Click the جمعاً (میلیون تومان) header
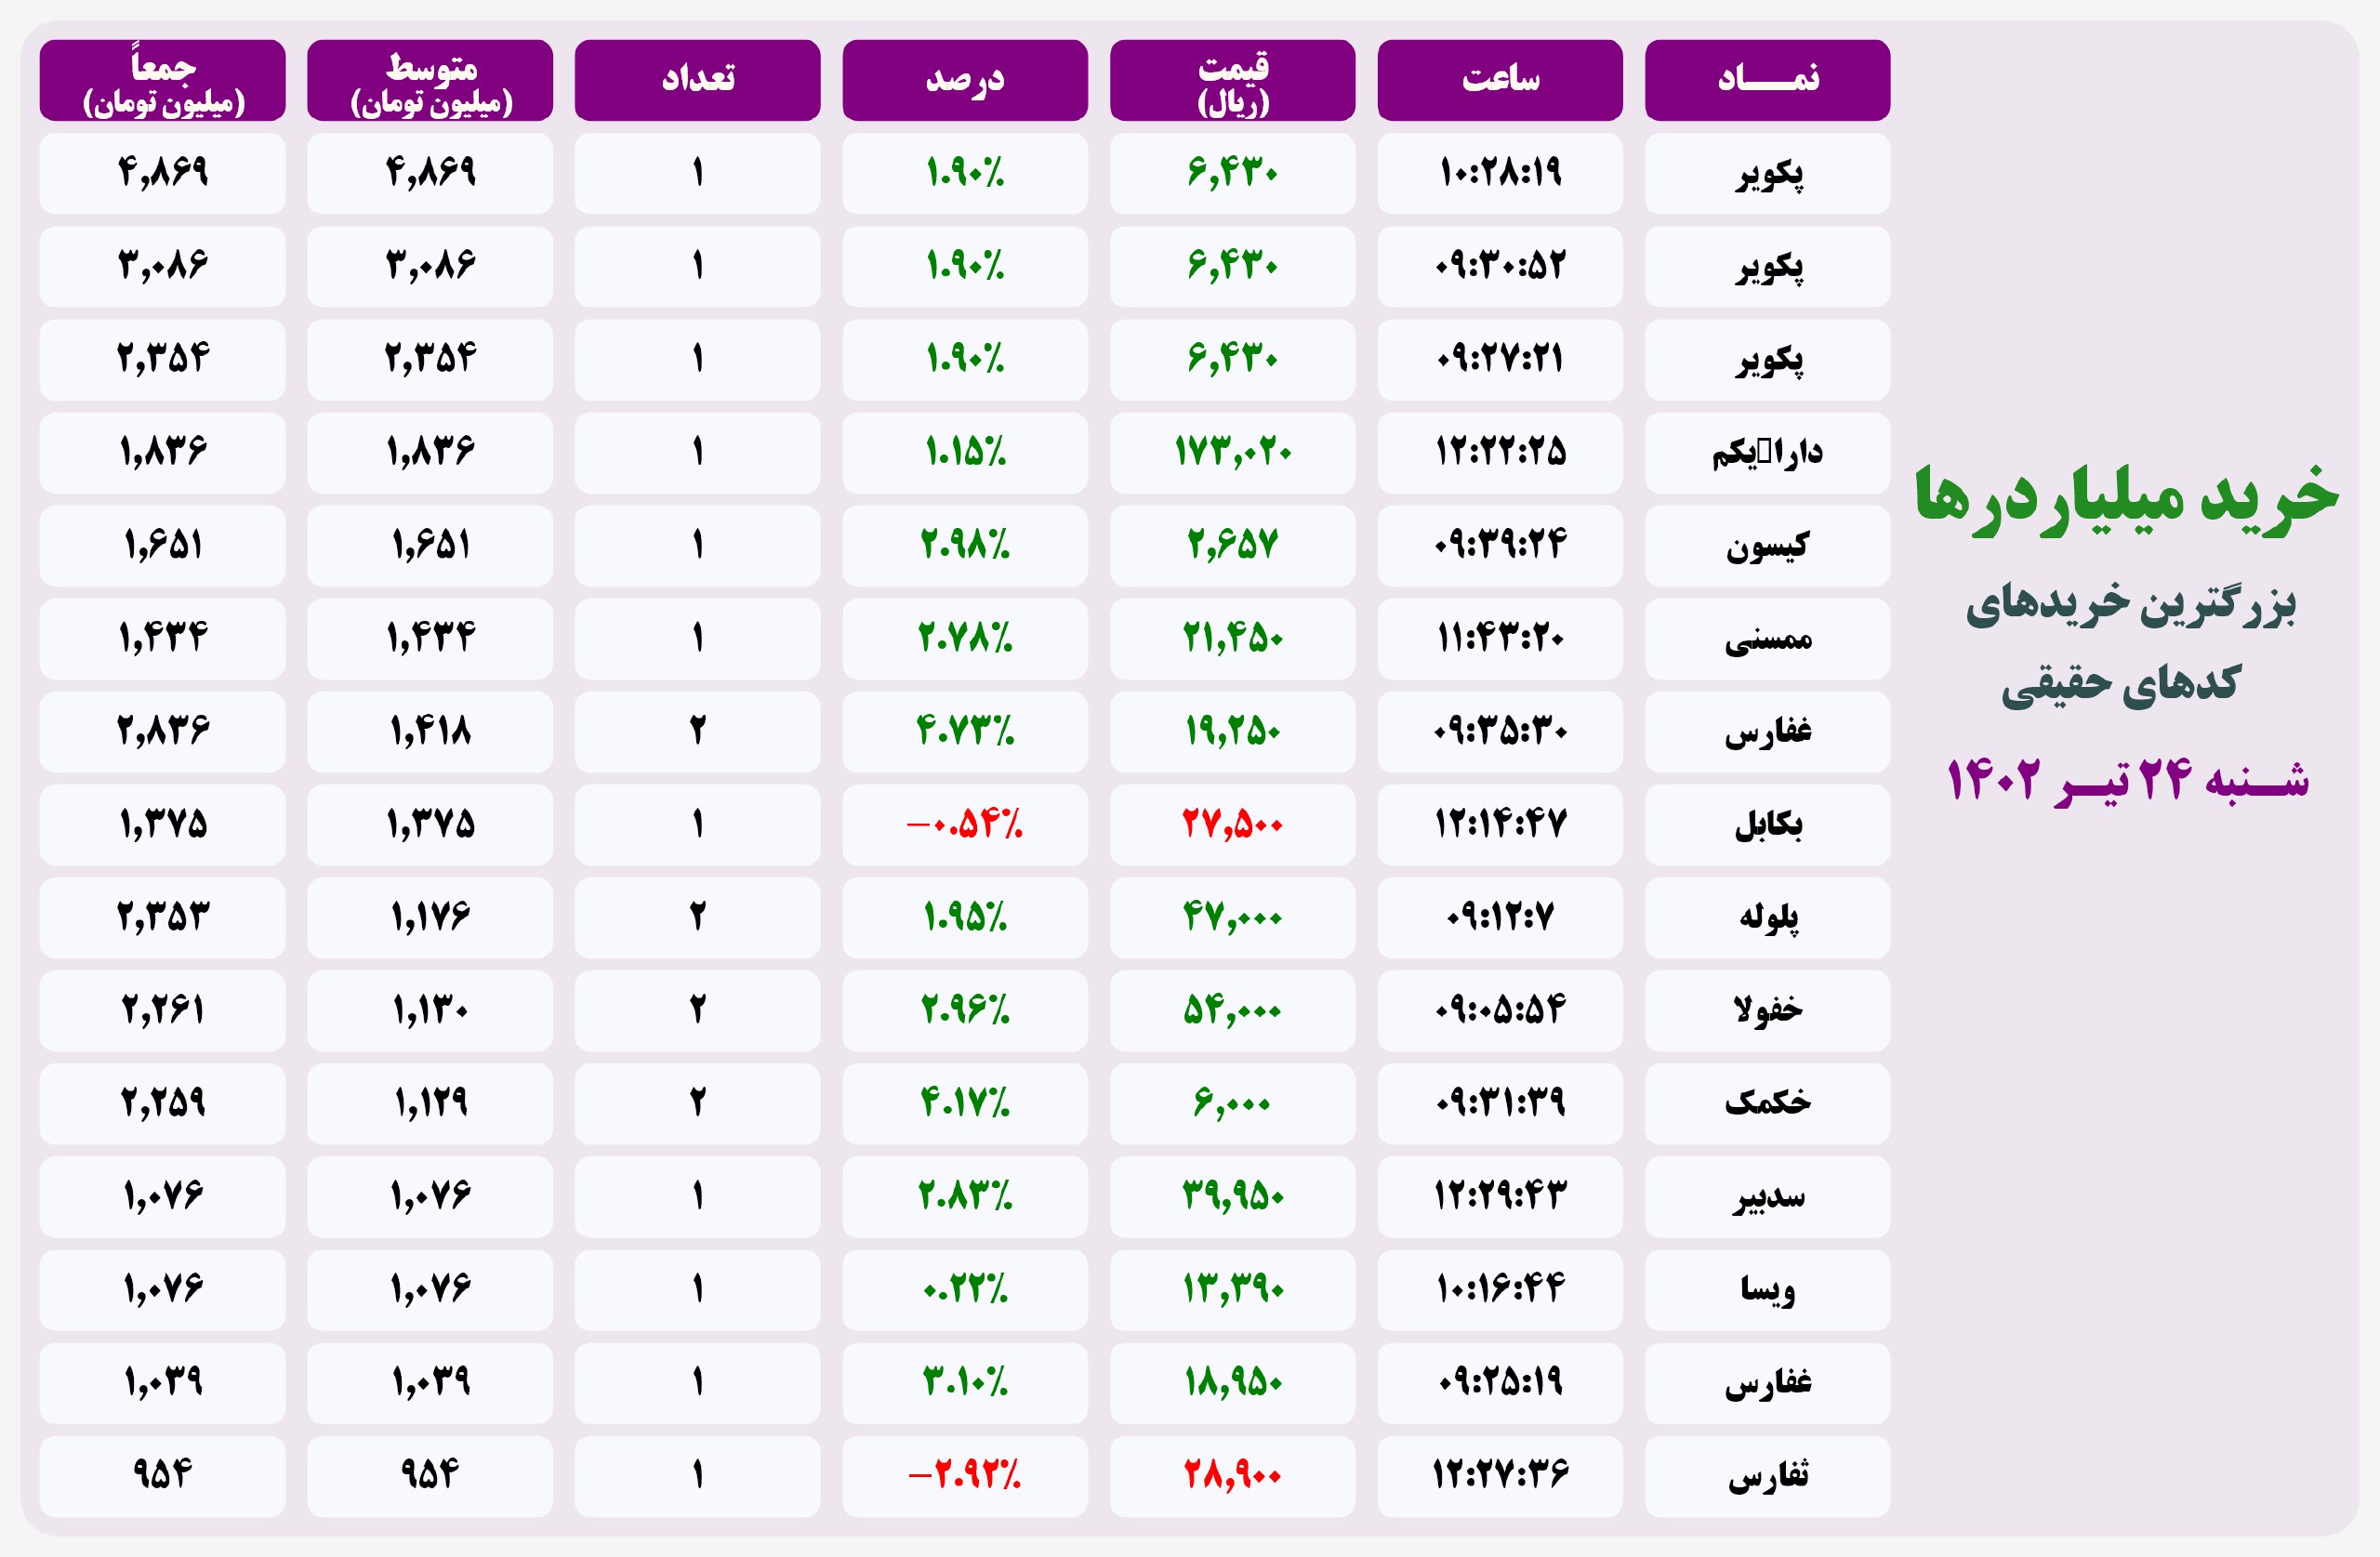 pyautogui.click(x=162, y=80)
